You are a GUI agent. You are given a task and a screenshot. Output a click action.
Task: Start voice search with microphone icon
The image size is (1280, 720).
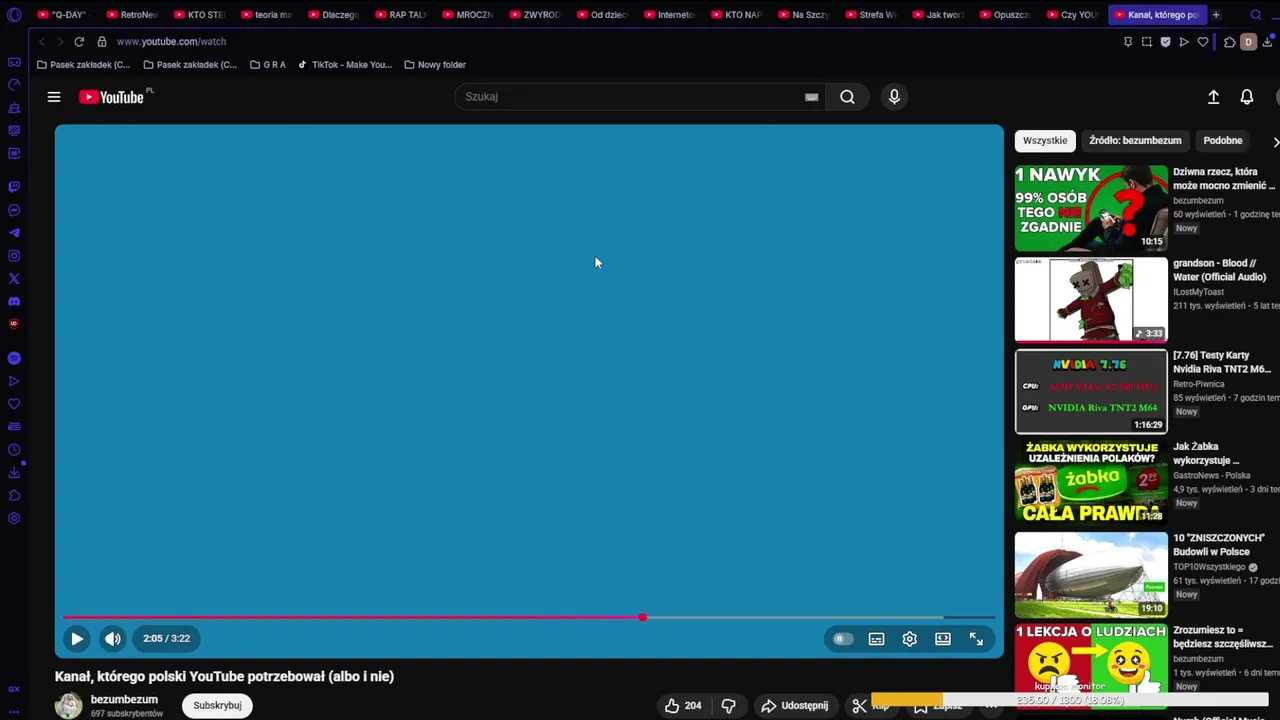(894, 97)
